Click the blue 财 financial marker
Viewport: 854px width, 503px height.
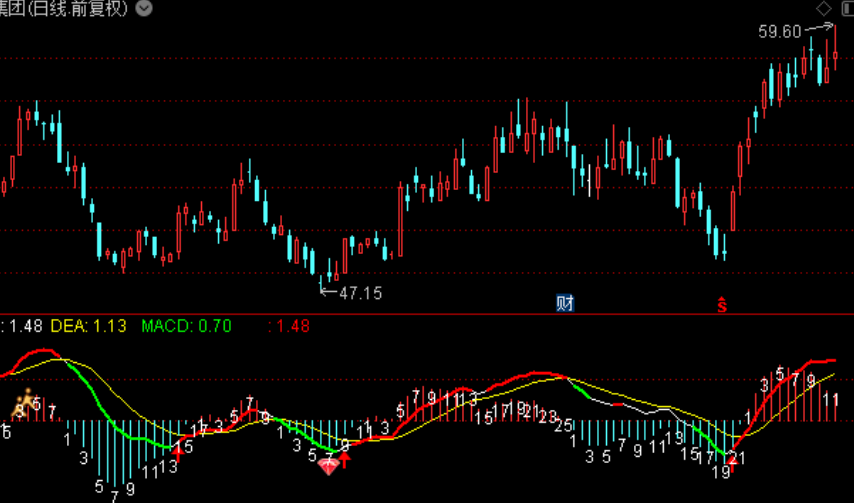565,303
